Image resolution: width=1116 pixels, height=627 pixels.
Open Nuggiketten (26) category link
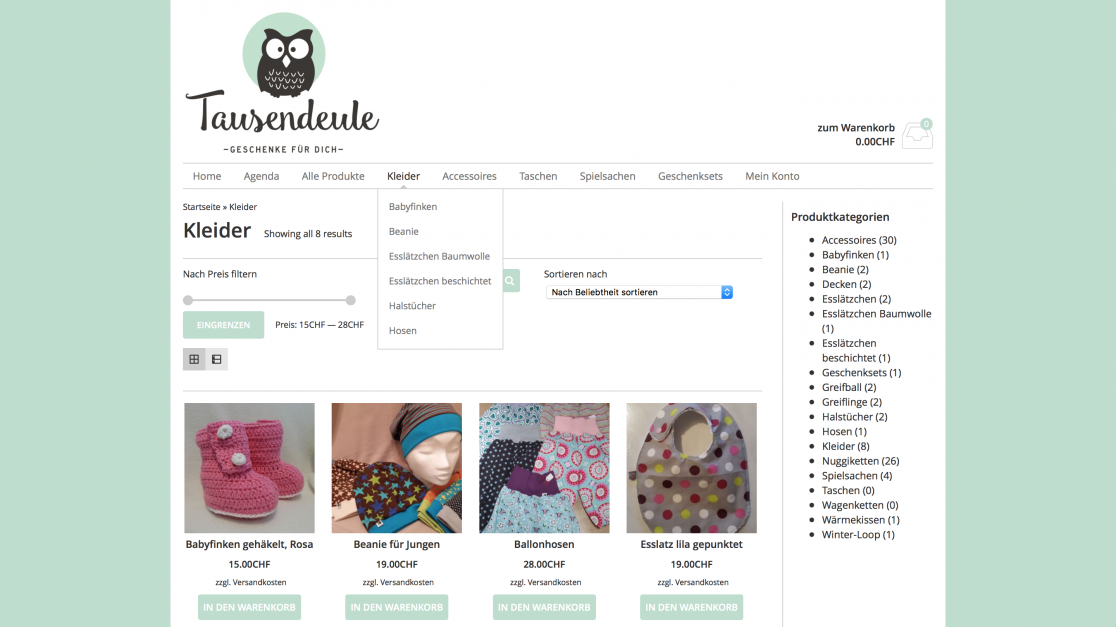tap(860, 460)
